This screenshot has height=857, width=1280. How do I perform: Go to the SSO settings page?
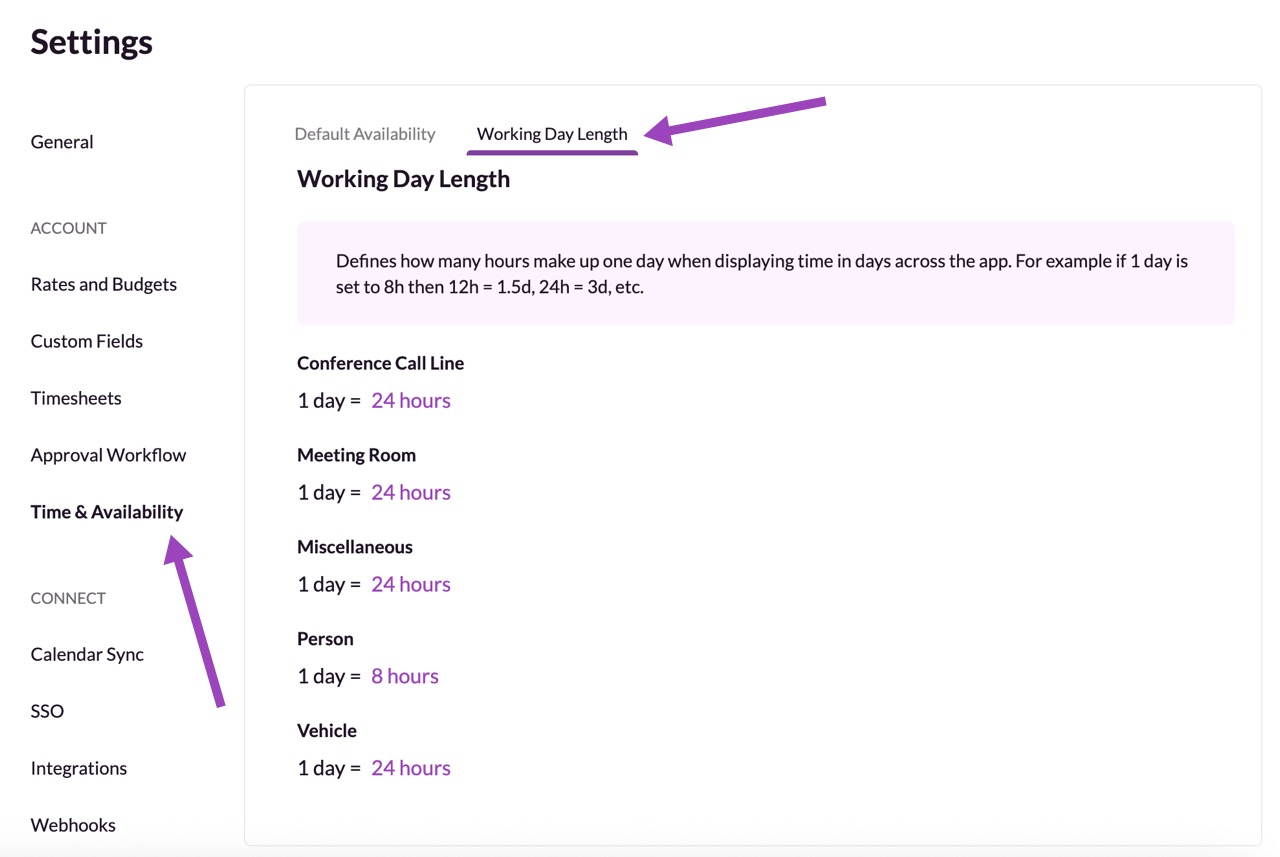[x=47, y=711]
